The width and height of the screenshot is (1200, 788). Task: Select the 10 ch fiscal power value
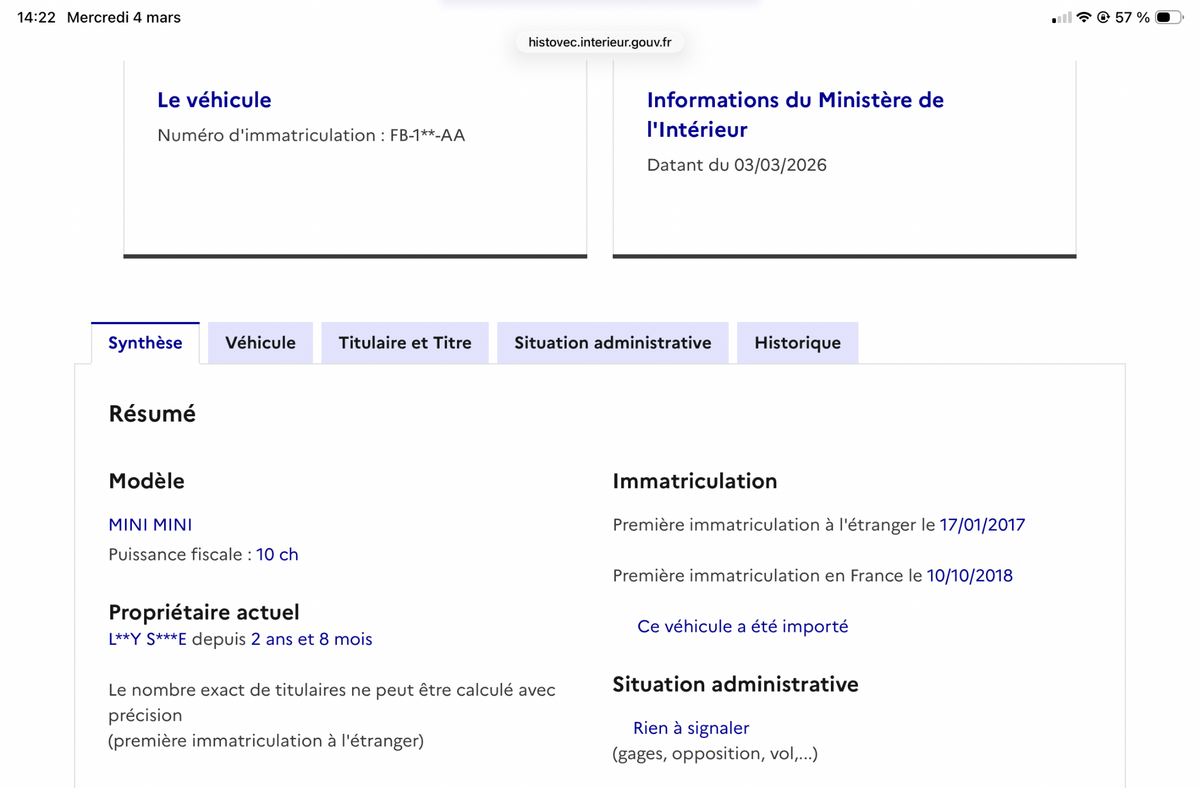(277, 555)
